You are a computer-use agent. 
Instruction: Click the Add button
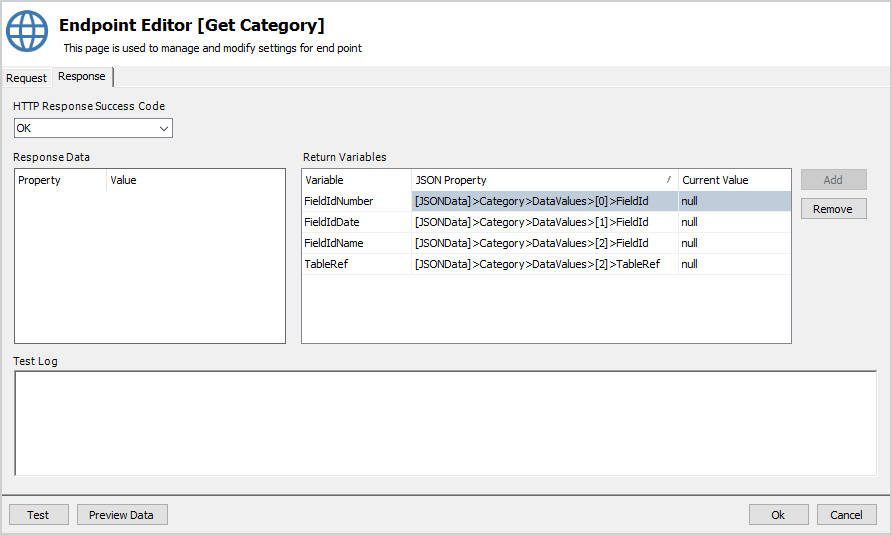(833, 180)
